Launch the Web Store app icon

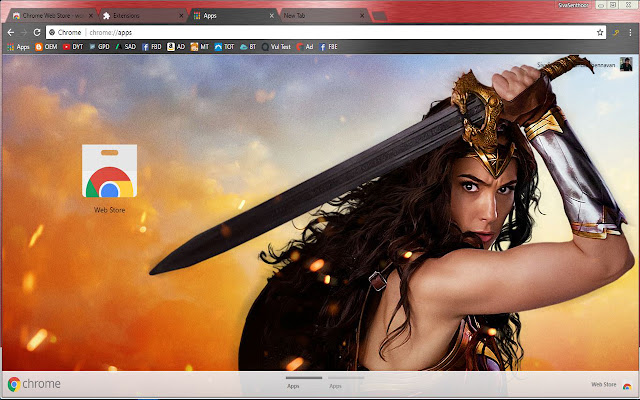[x=109, y=171]
